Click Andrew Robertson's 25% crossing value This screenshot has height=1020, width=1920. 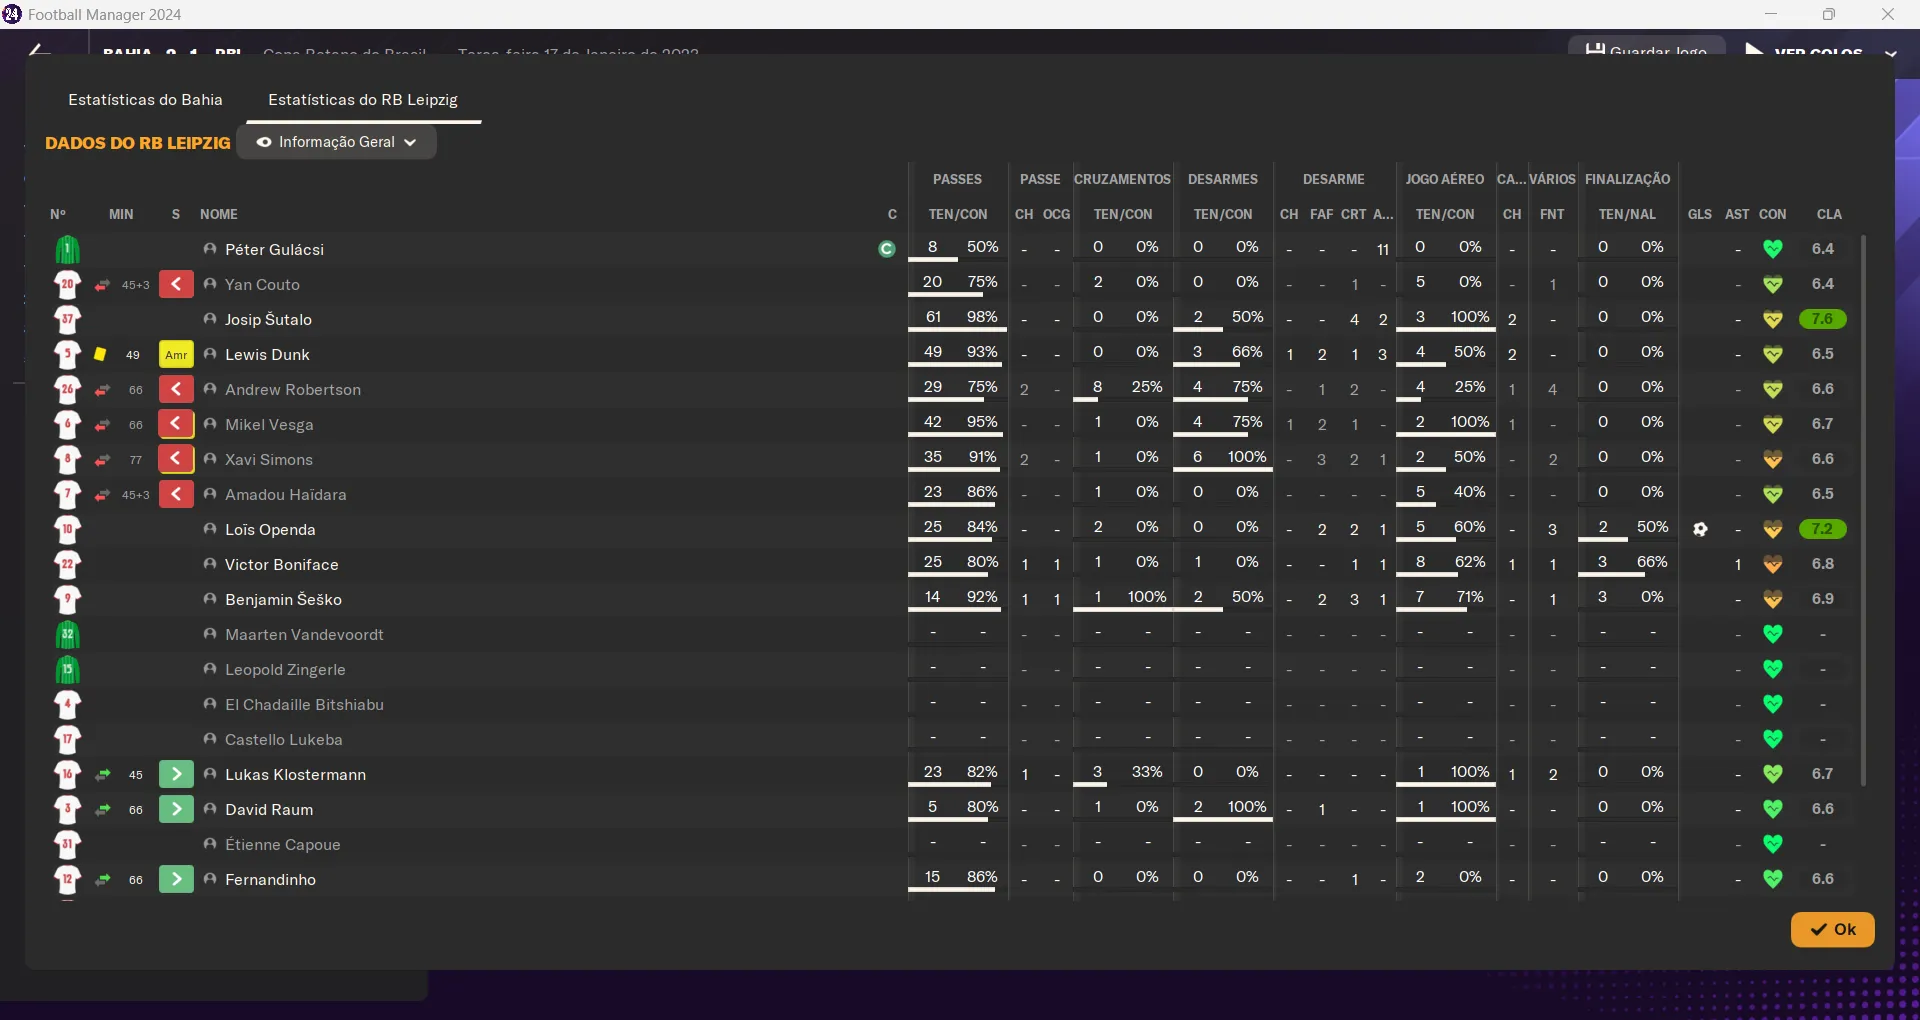click(1147, 387)
